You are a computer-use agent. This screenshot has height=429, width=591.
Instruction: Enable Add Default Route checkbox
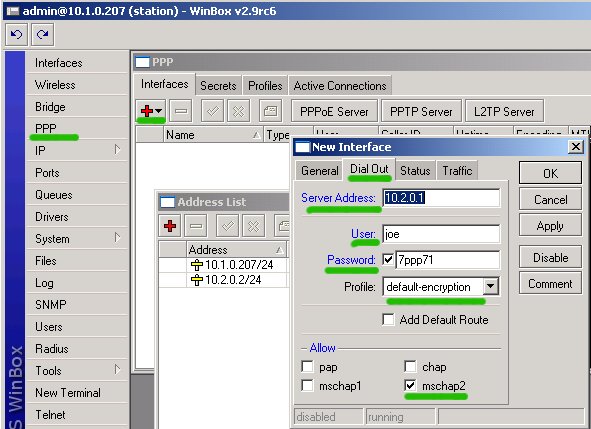click(x=388, y=319)
